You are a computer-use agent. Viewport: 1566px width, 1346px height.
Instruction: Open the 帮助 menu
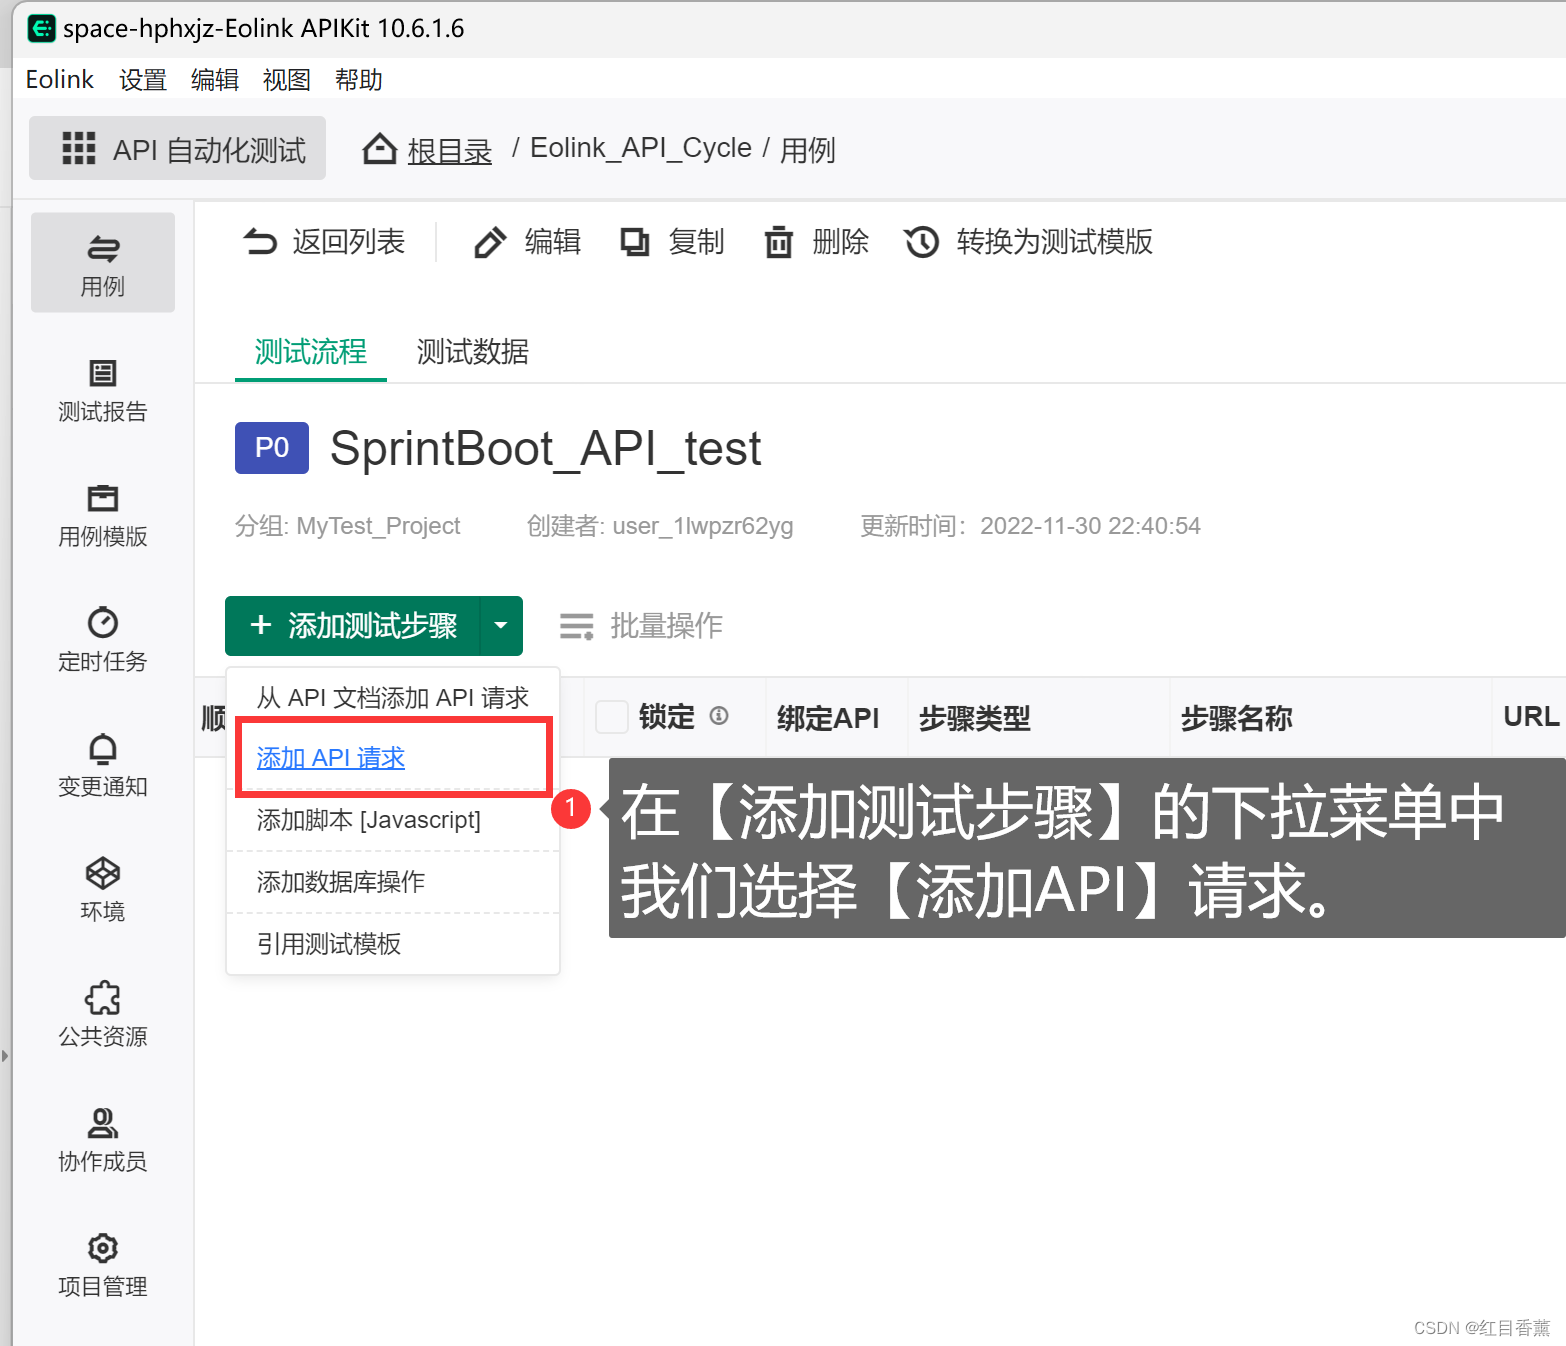coord(359,80)
